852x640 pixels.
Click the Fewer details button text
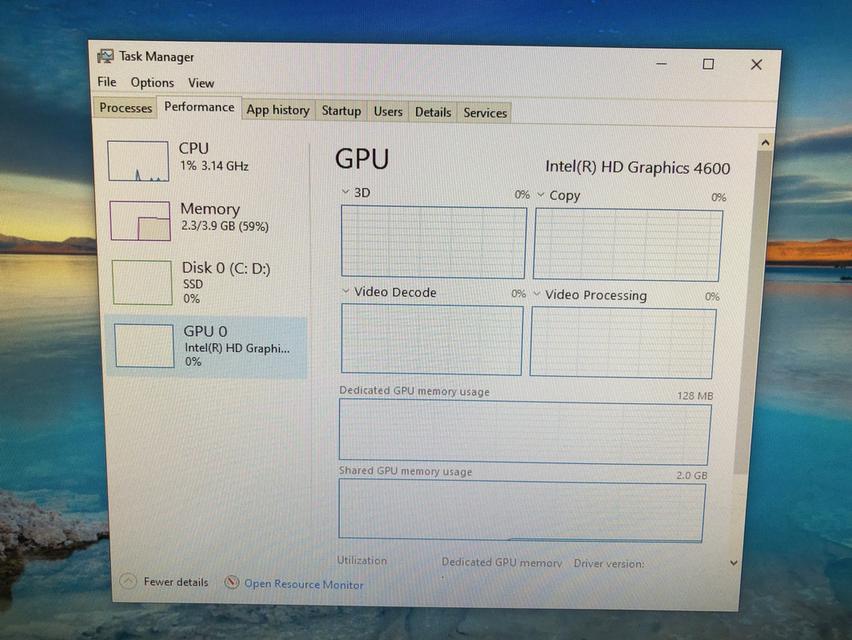tap(176, 582)
